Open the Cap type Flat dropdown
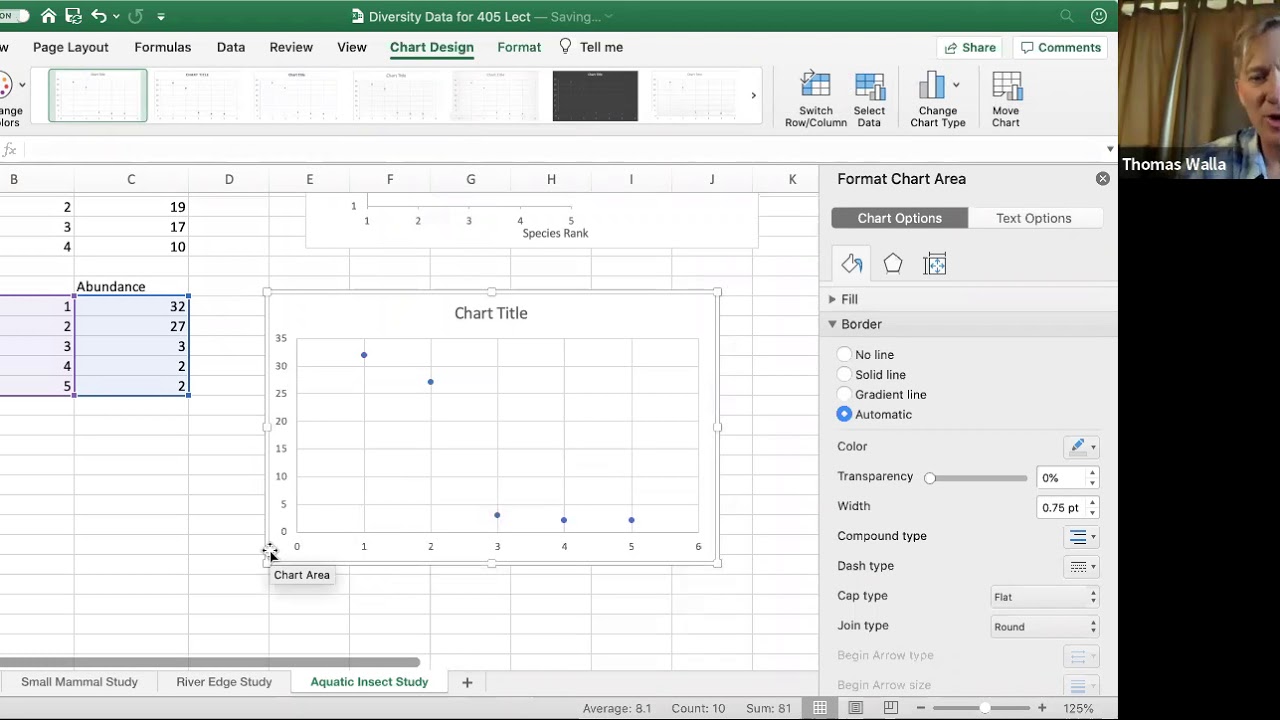 pyautogui.click(x=1044, y=597)
